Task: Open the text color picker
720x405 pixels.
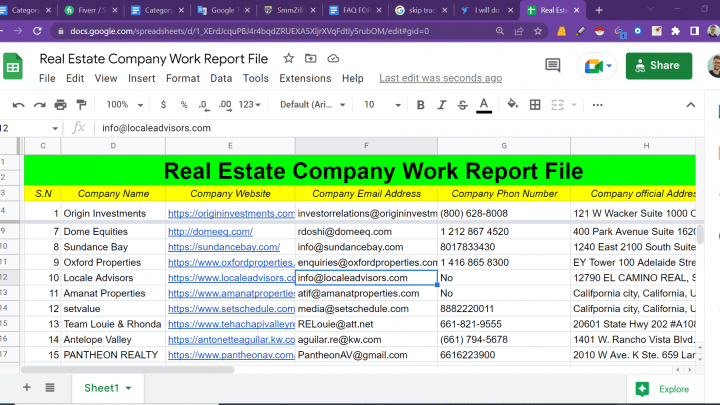Action: pyautogui.click(x=484, y=105)
